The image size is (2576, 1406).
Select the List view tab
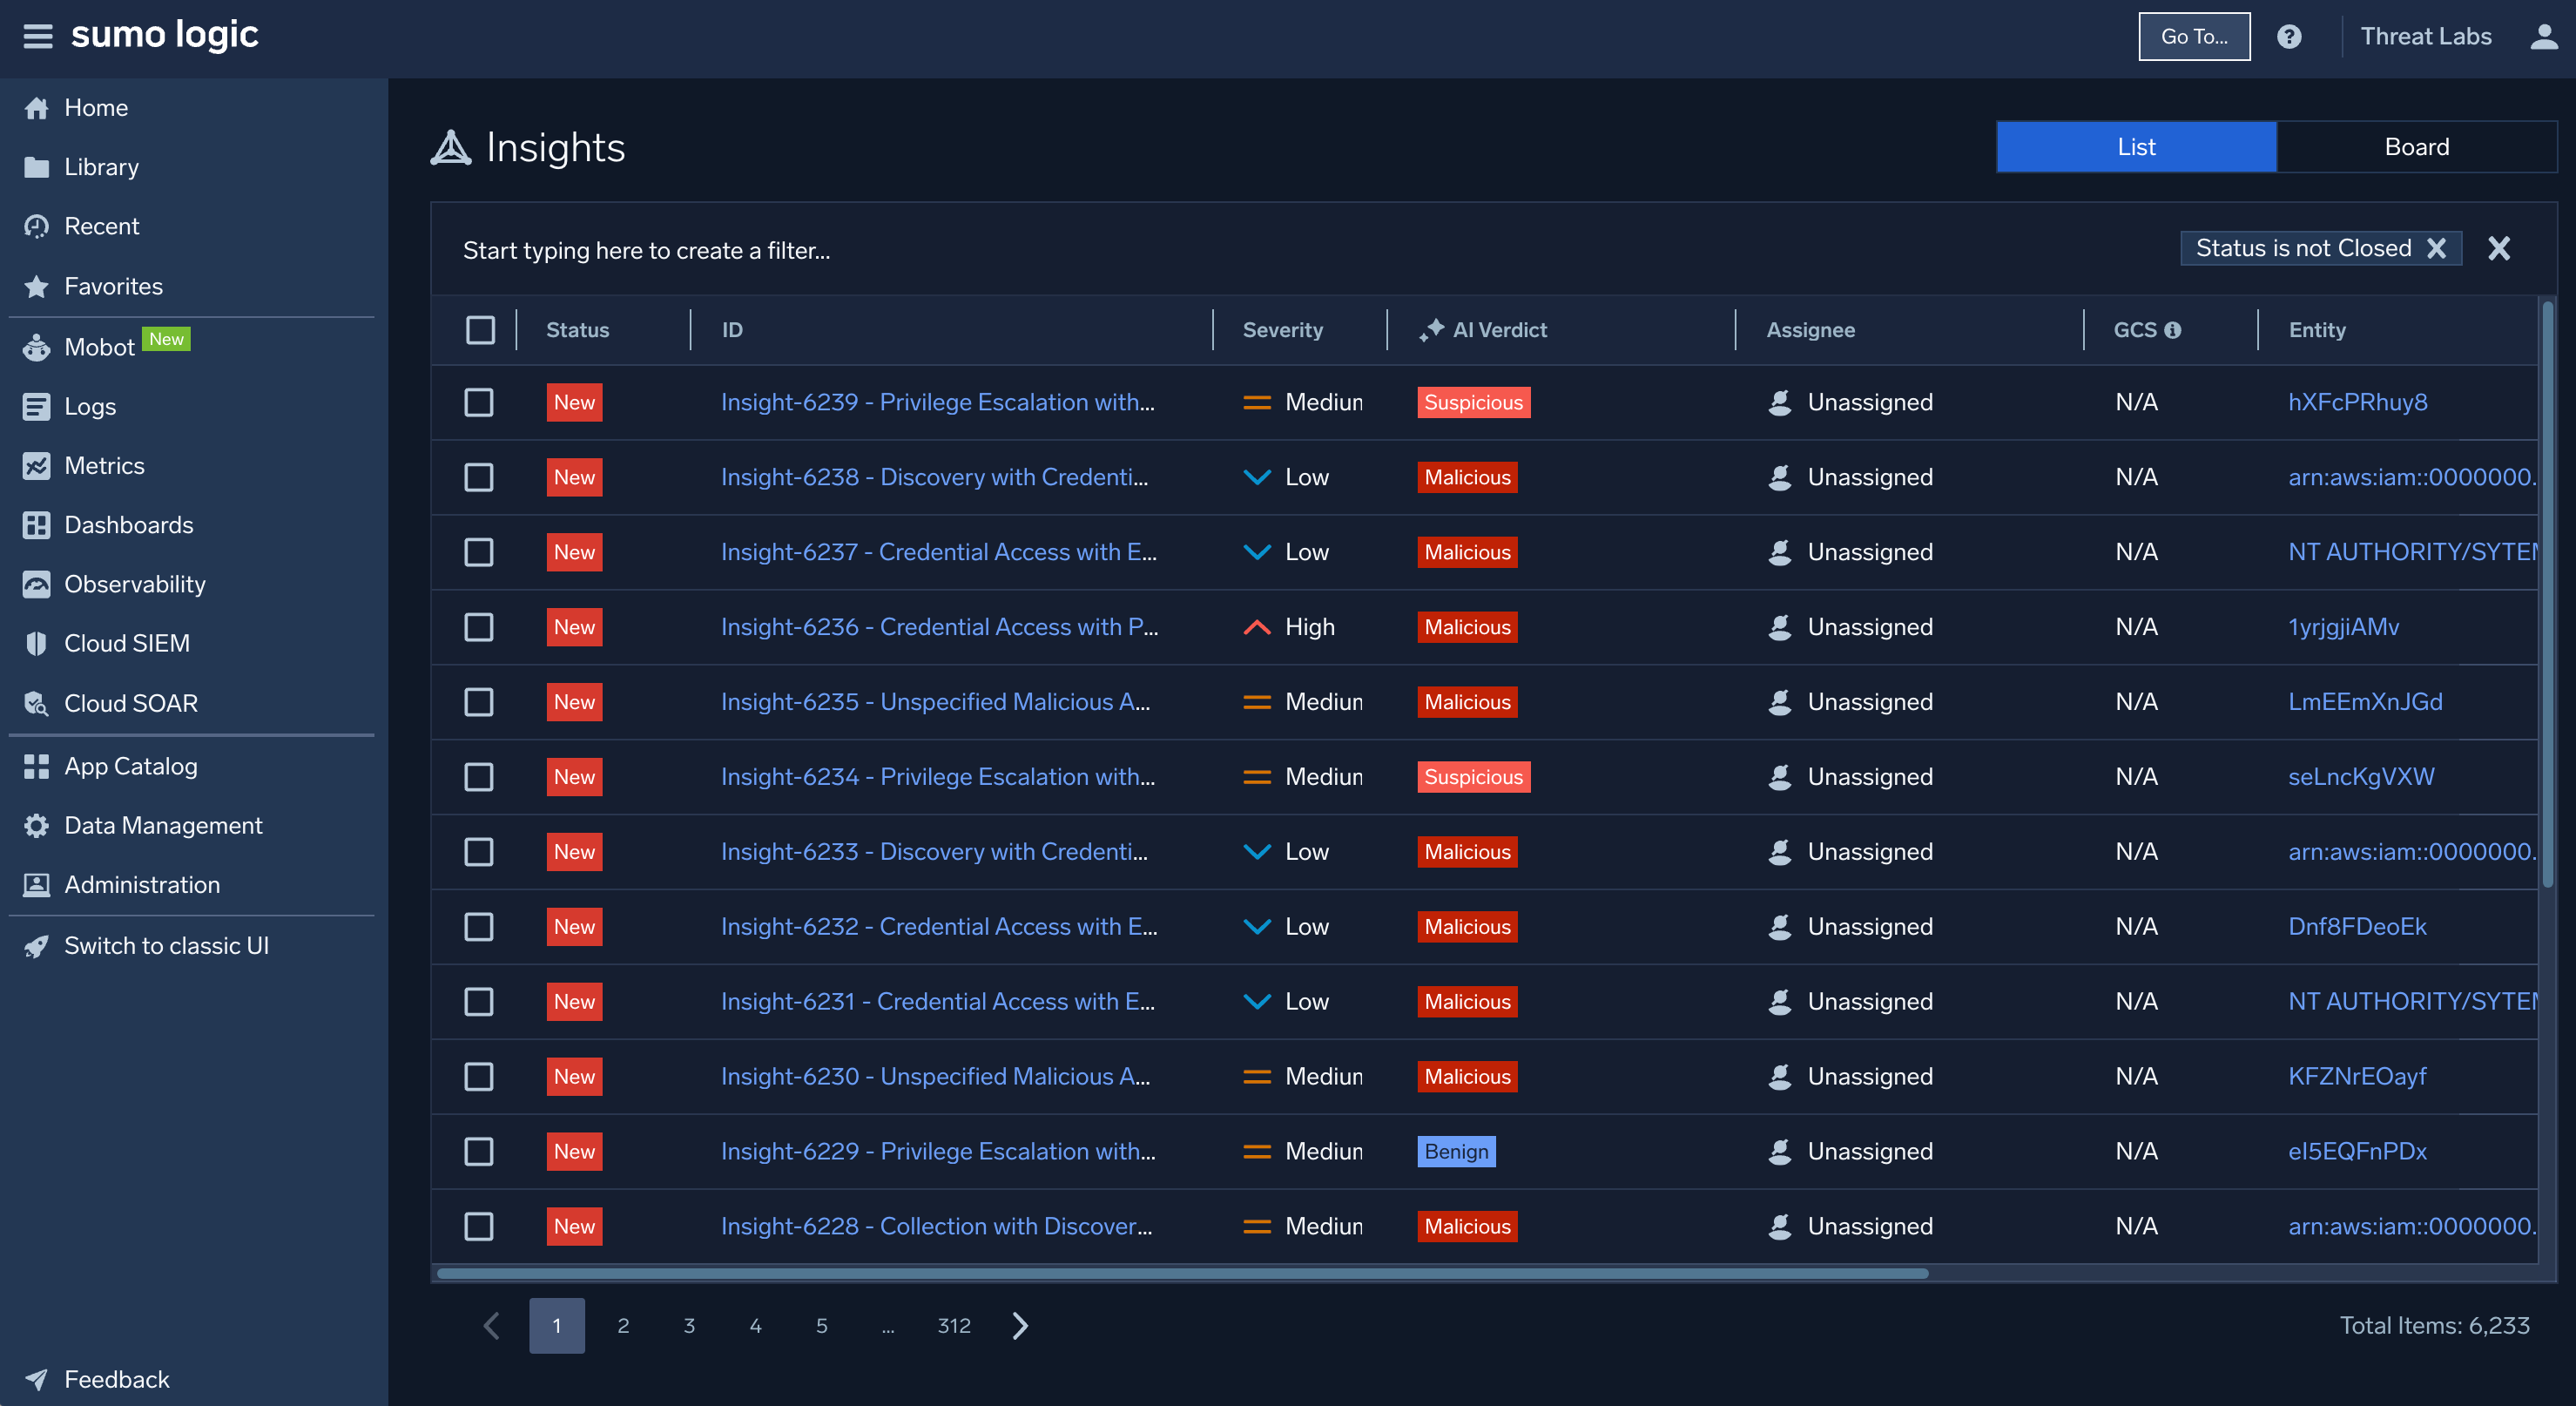click(2136, 147)
